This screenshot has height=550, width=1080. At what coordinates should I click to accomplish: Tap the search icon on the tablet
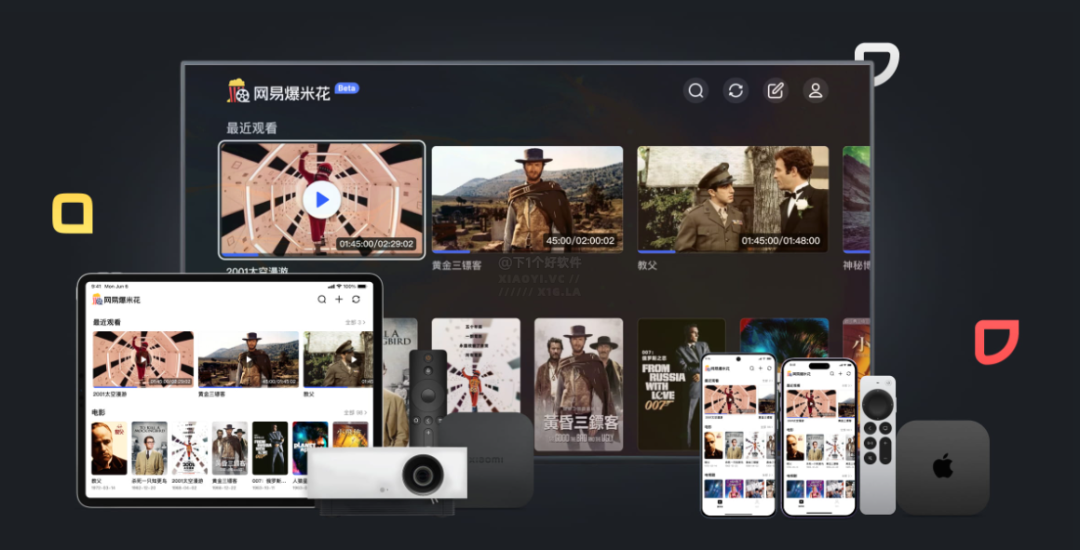[x=322, y=299]
